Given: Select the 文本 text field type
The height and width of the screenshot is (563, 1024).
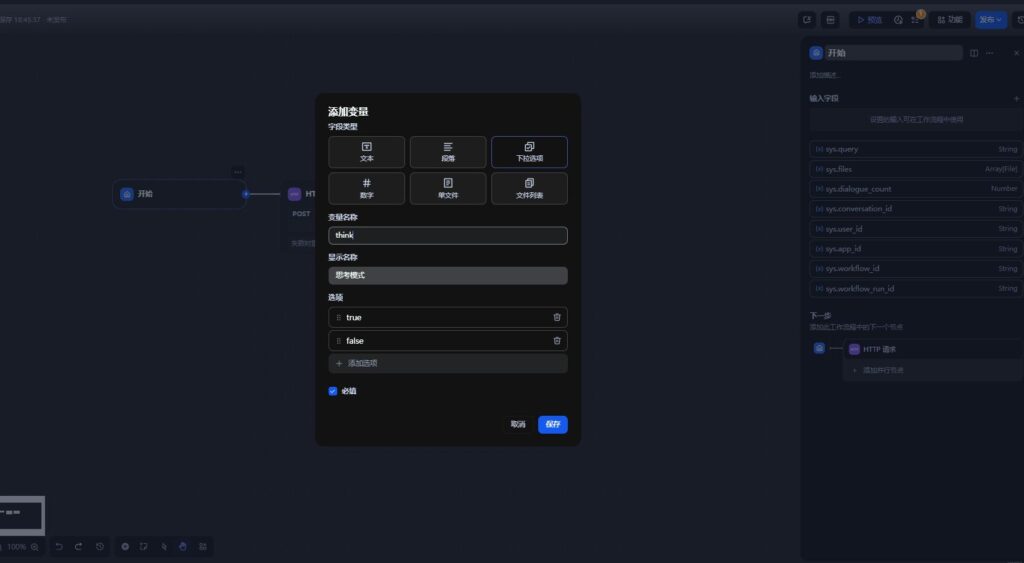Looking at the screenshot, I should (366, 152).
